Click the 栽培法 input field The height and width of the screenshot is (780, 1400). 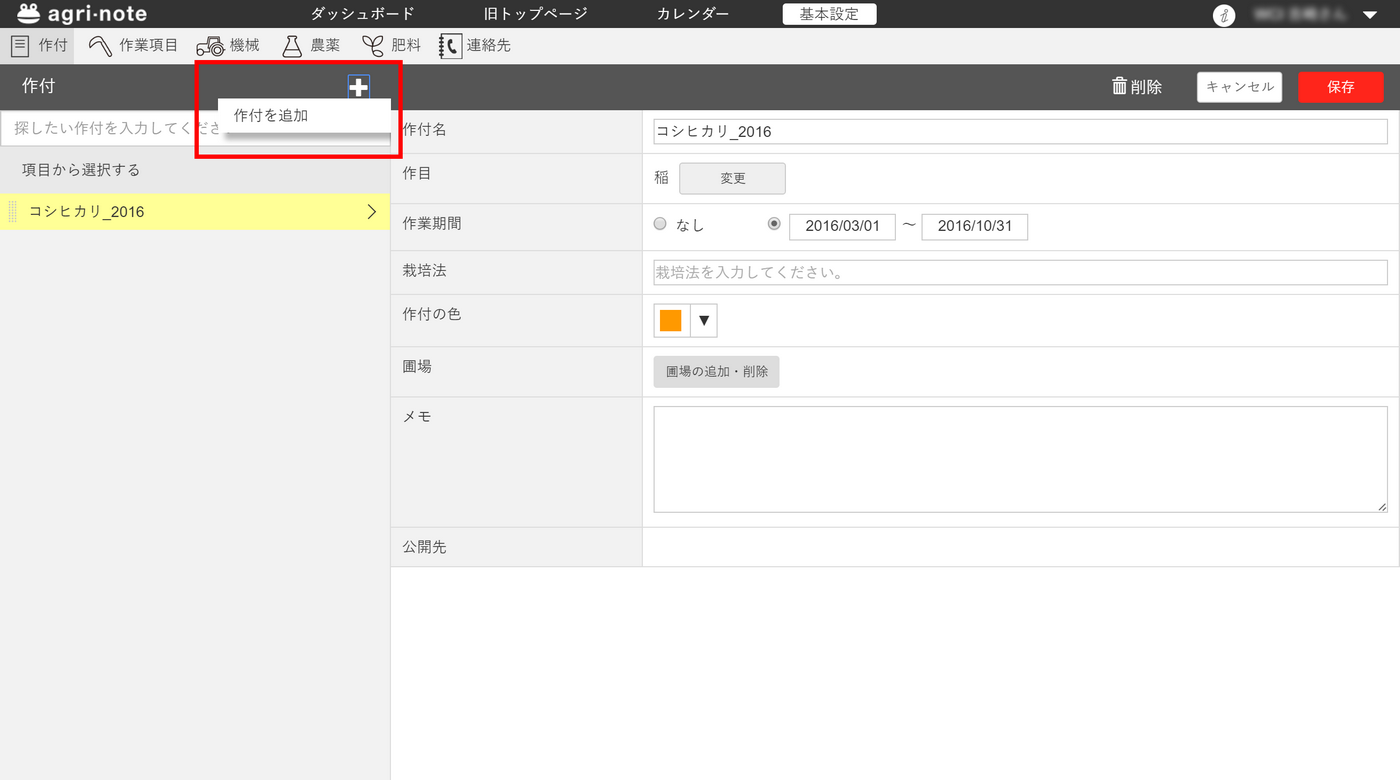[1020, 272]
